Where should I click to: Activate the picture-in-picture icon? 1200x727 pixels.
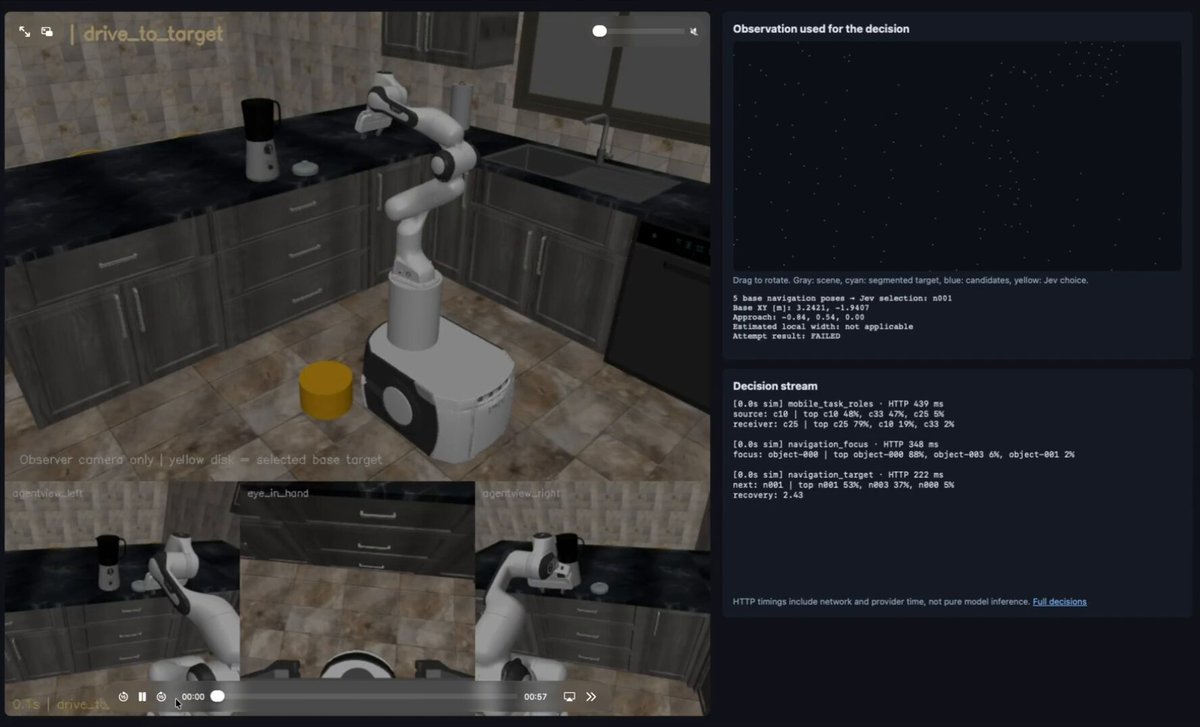click(47, 32)
